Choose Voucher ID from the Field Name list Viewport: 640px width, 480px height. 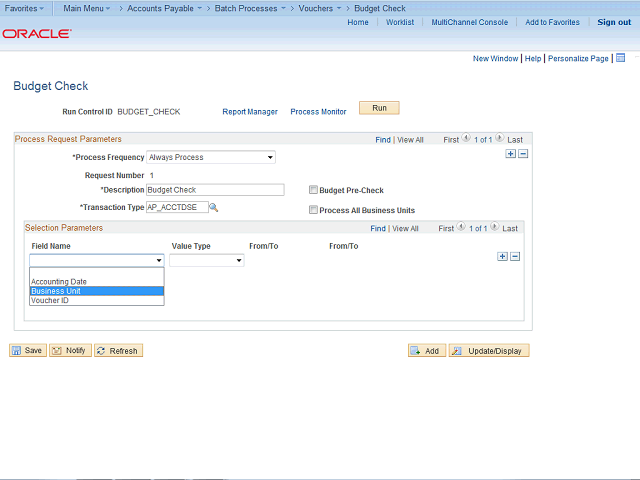(x=50, y=300)
